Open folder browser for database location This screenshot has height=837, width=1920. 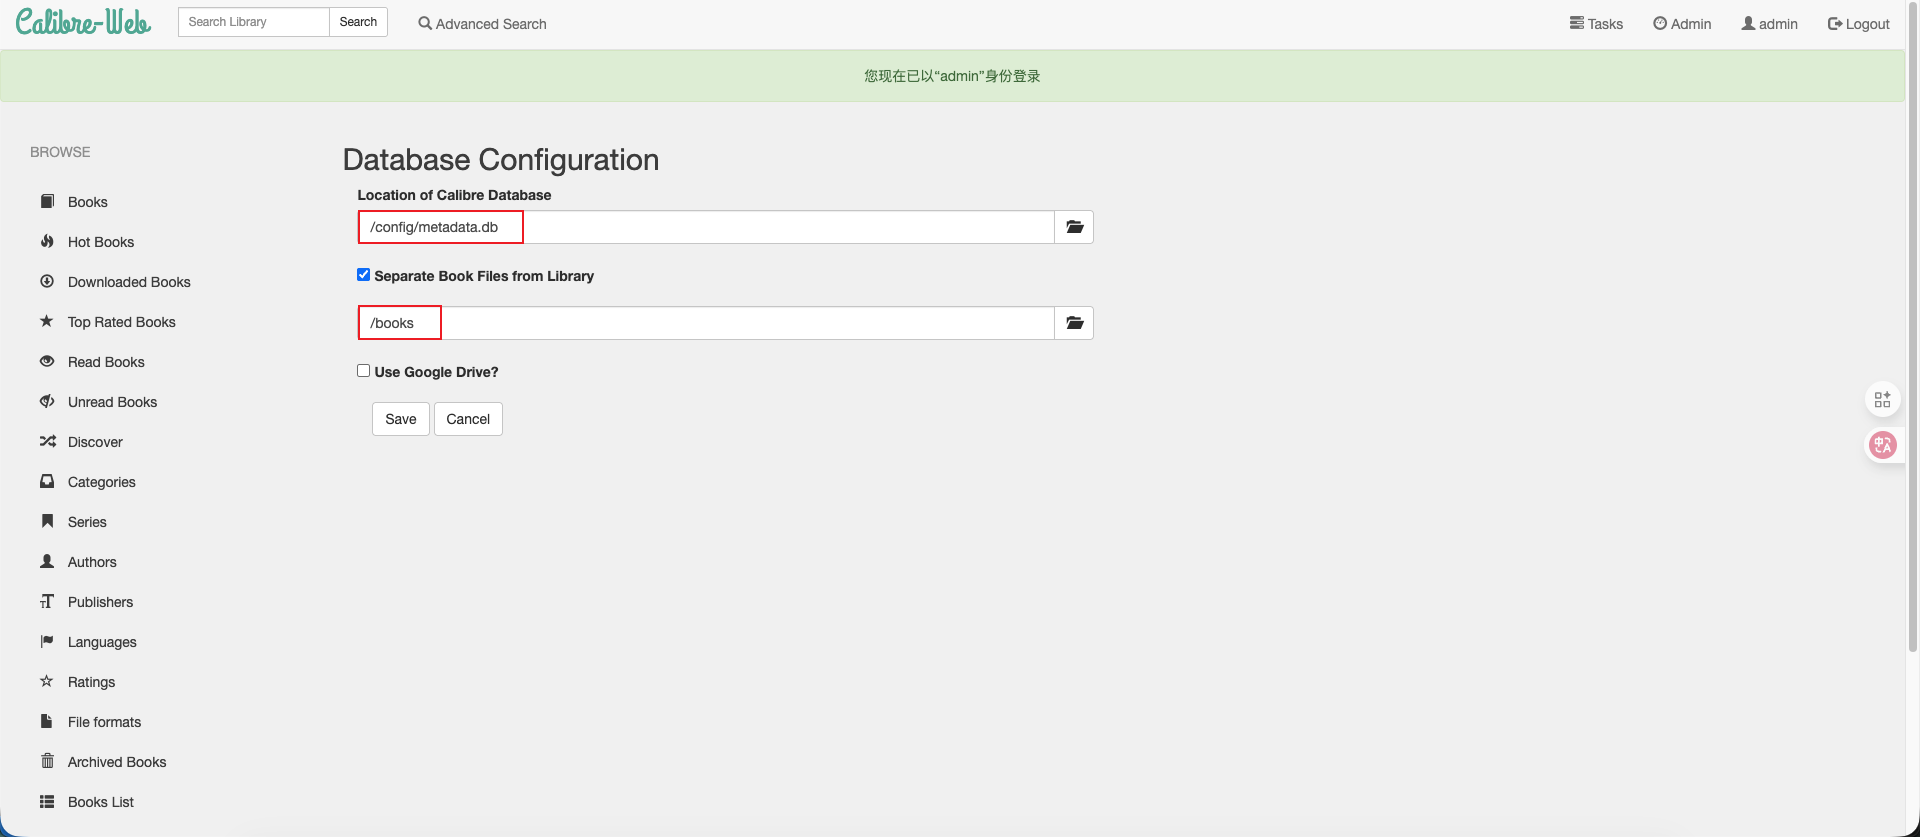pyautogui.click(x=1074, y=227)
